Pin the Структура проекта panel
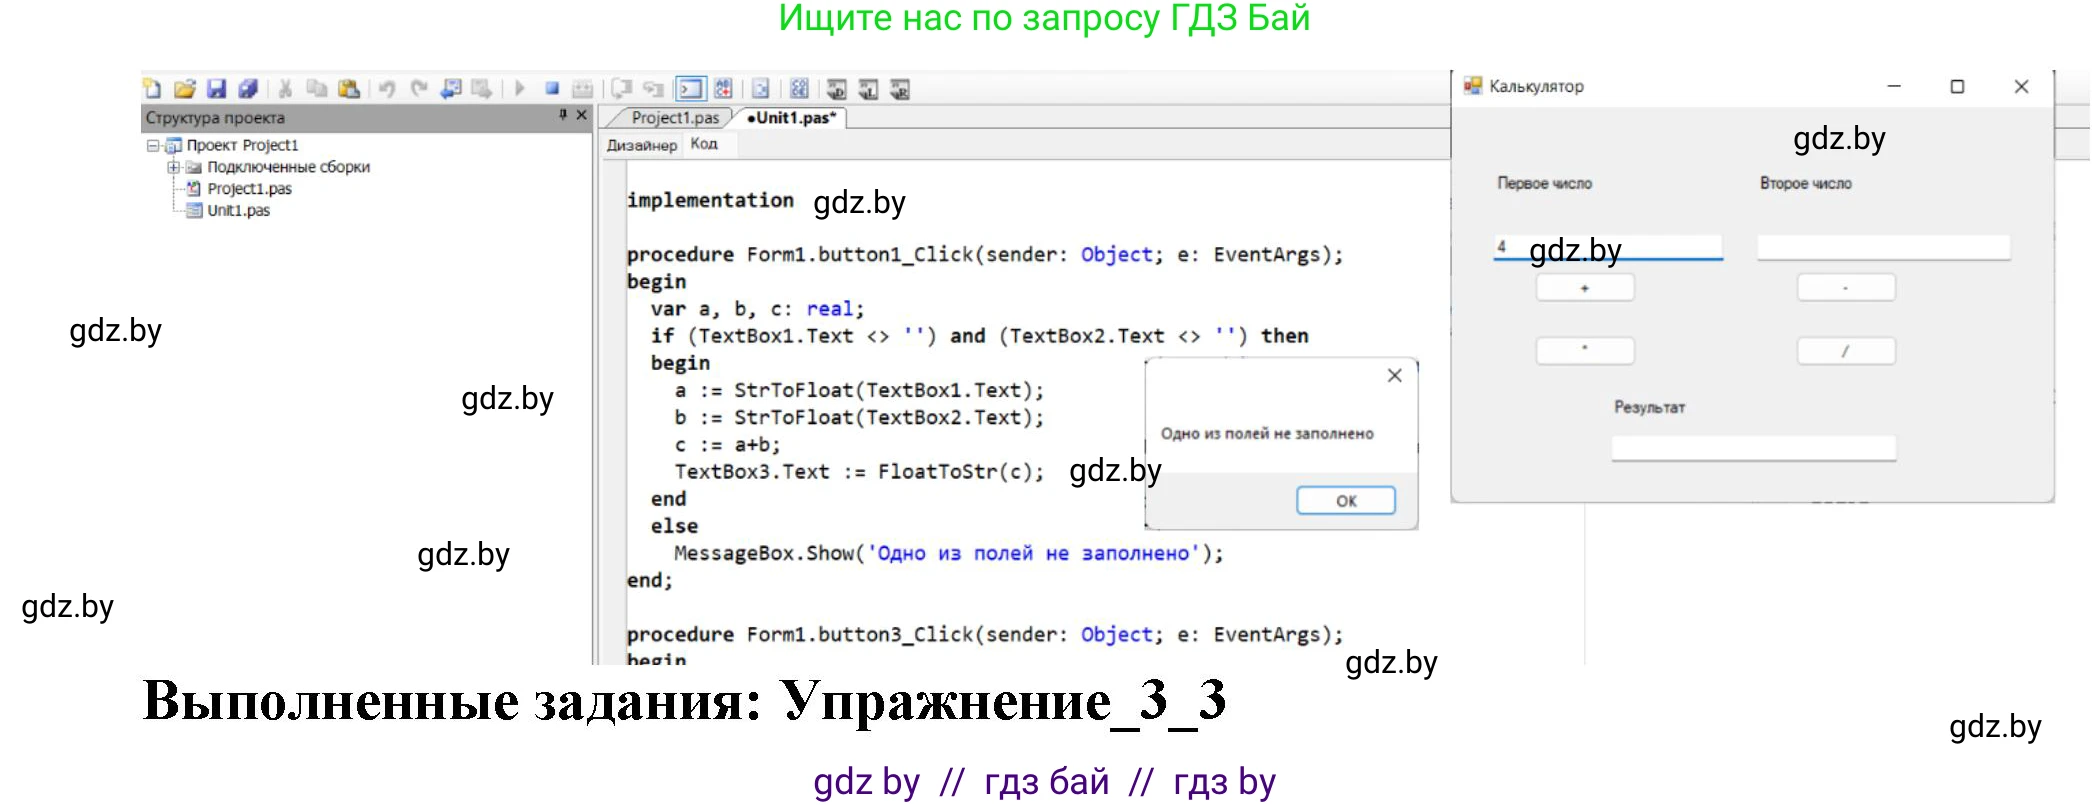 point(563,116)
